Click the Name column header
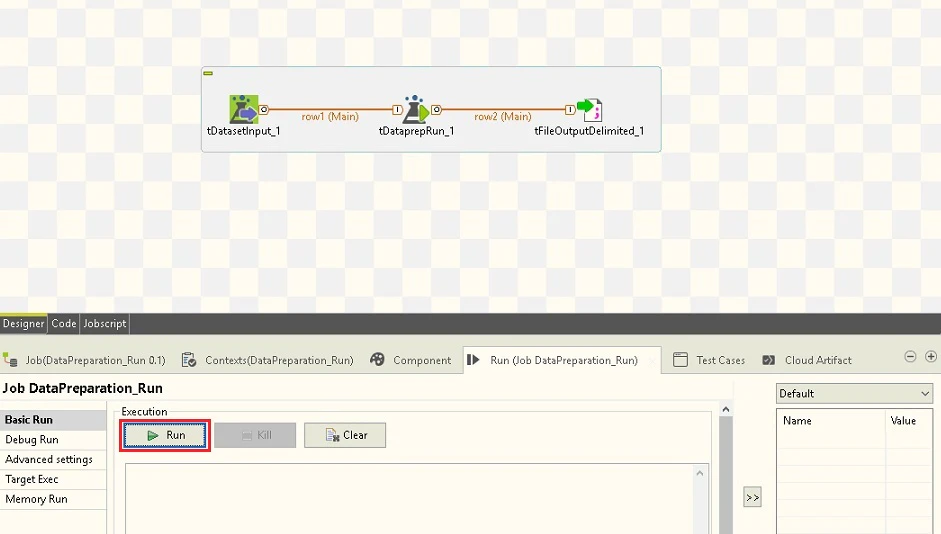 [x=831, y=421]
